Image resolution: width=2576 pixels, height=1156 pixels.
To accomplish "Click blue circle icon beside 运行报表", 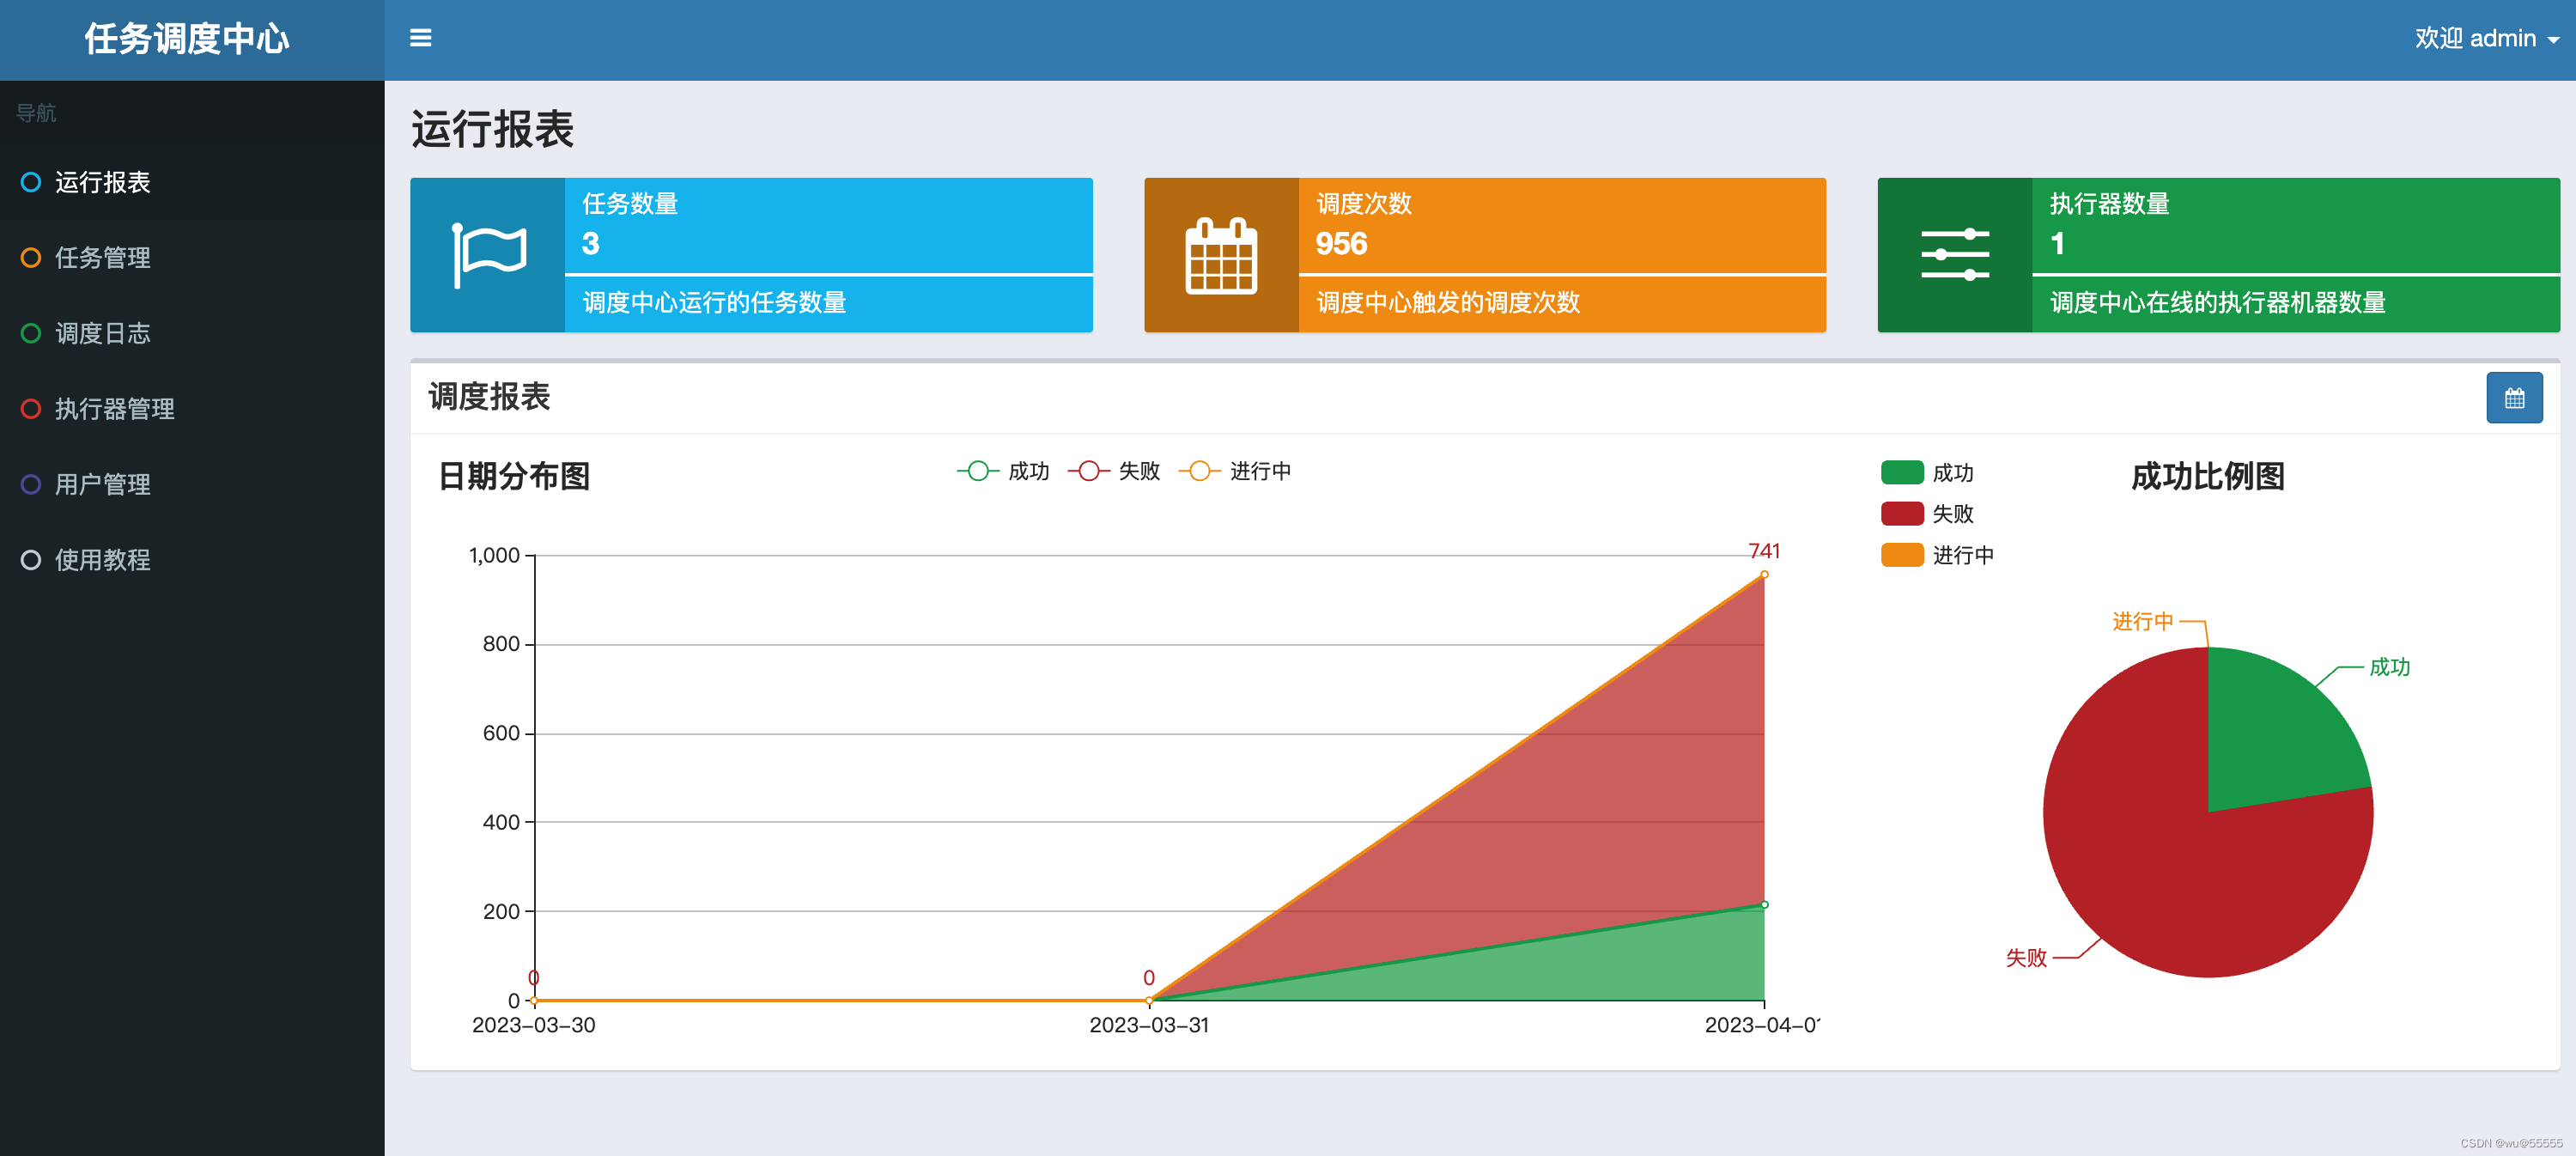I will click(x=31, y=182).
